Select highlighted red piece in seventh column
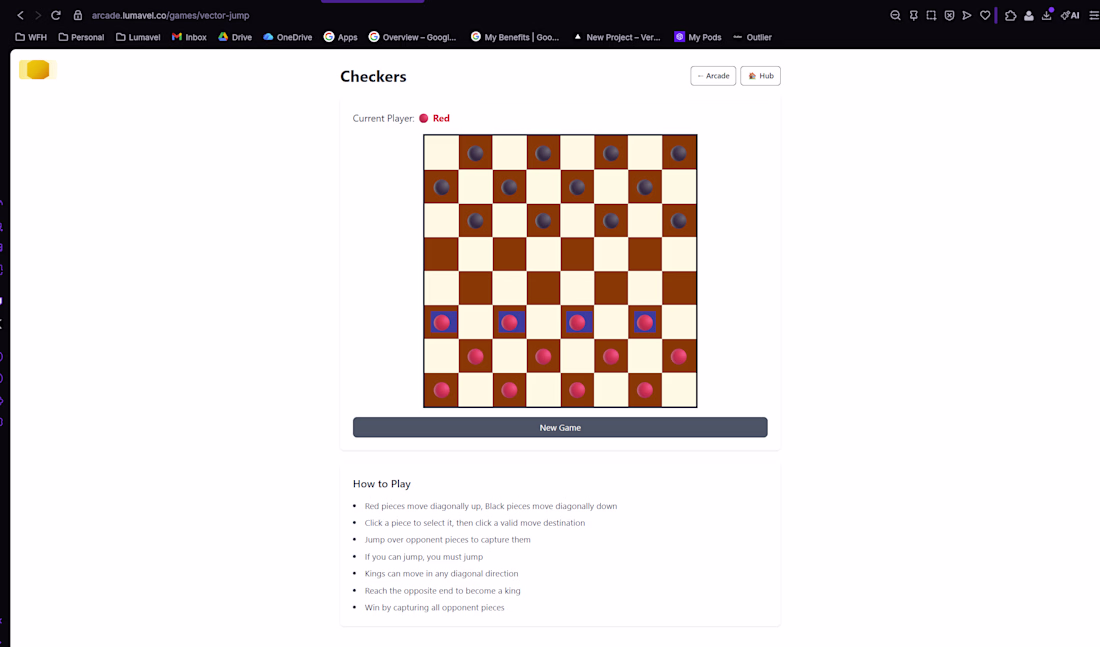 pyautogui.click(x=645, y=323)
